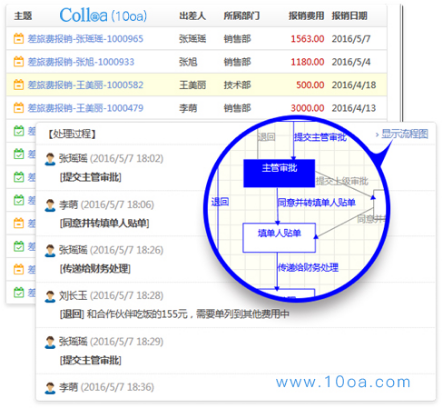Sort by 报销日期 column header
The height and width of the screenshot is (408, 442).
click(349, 15)
